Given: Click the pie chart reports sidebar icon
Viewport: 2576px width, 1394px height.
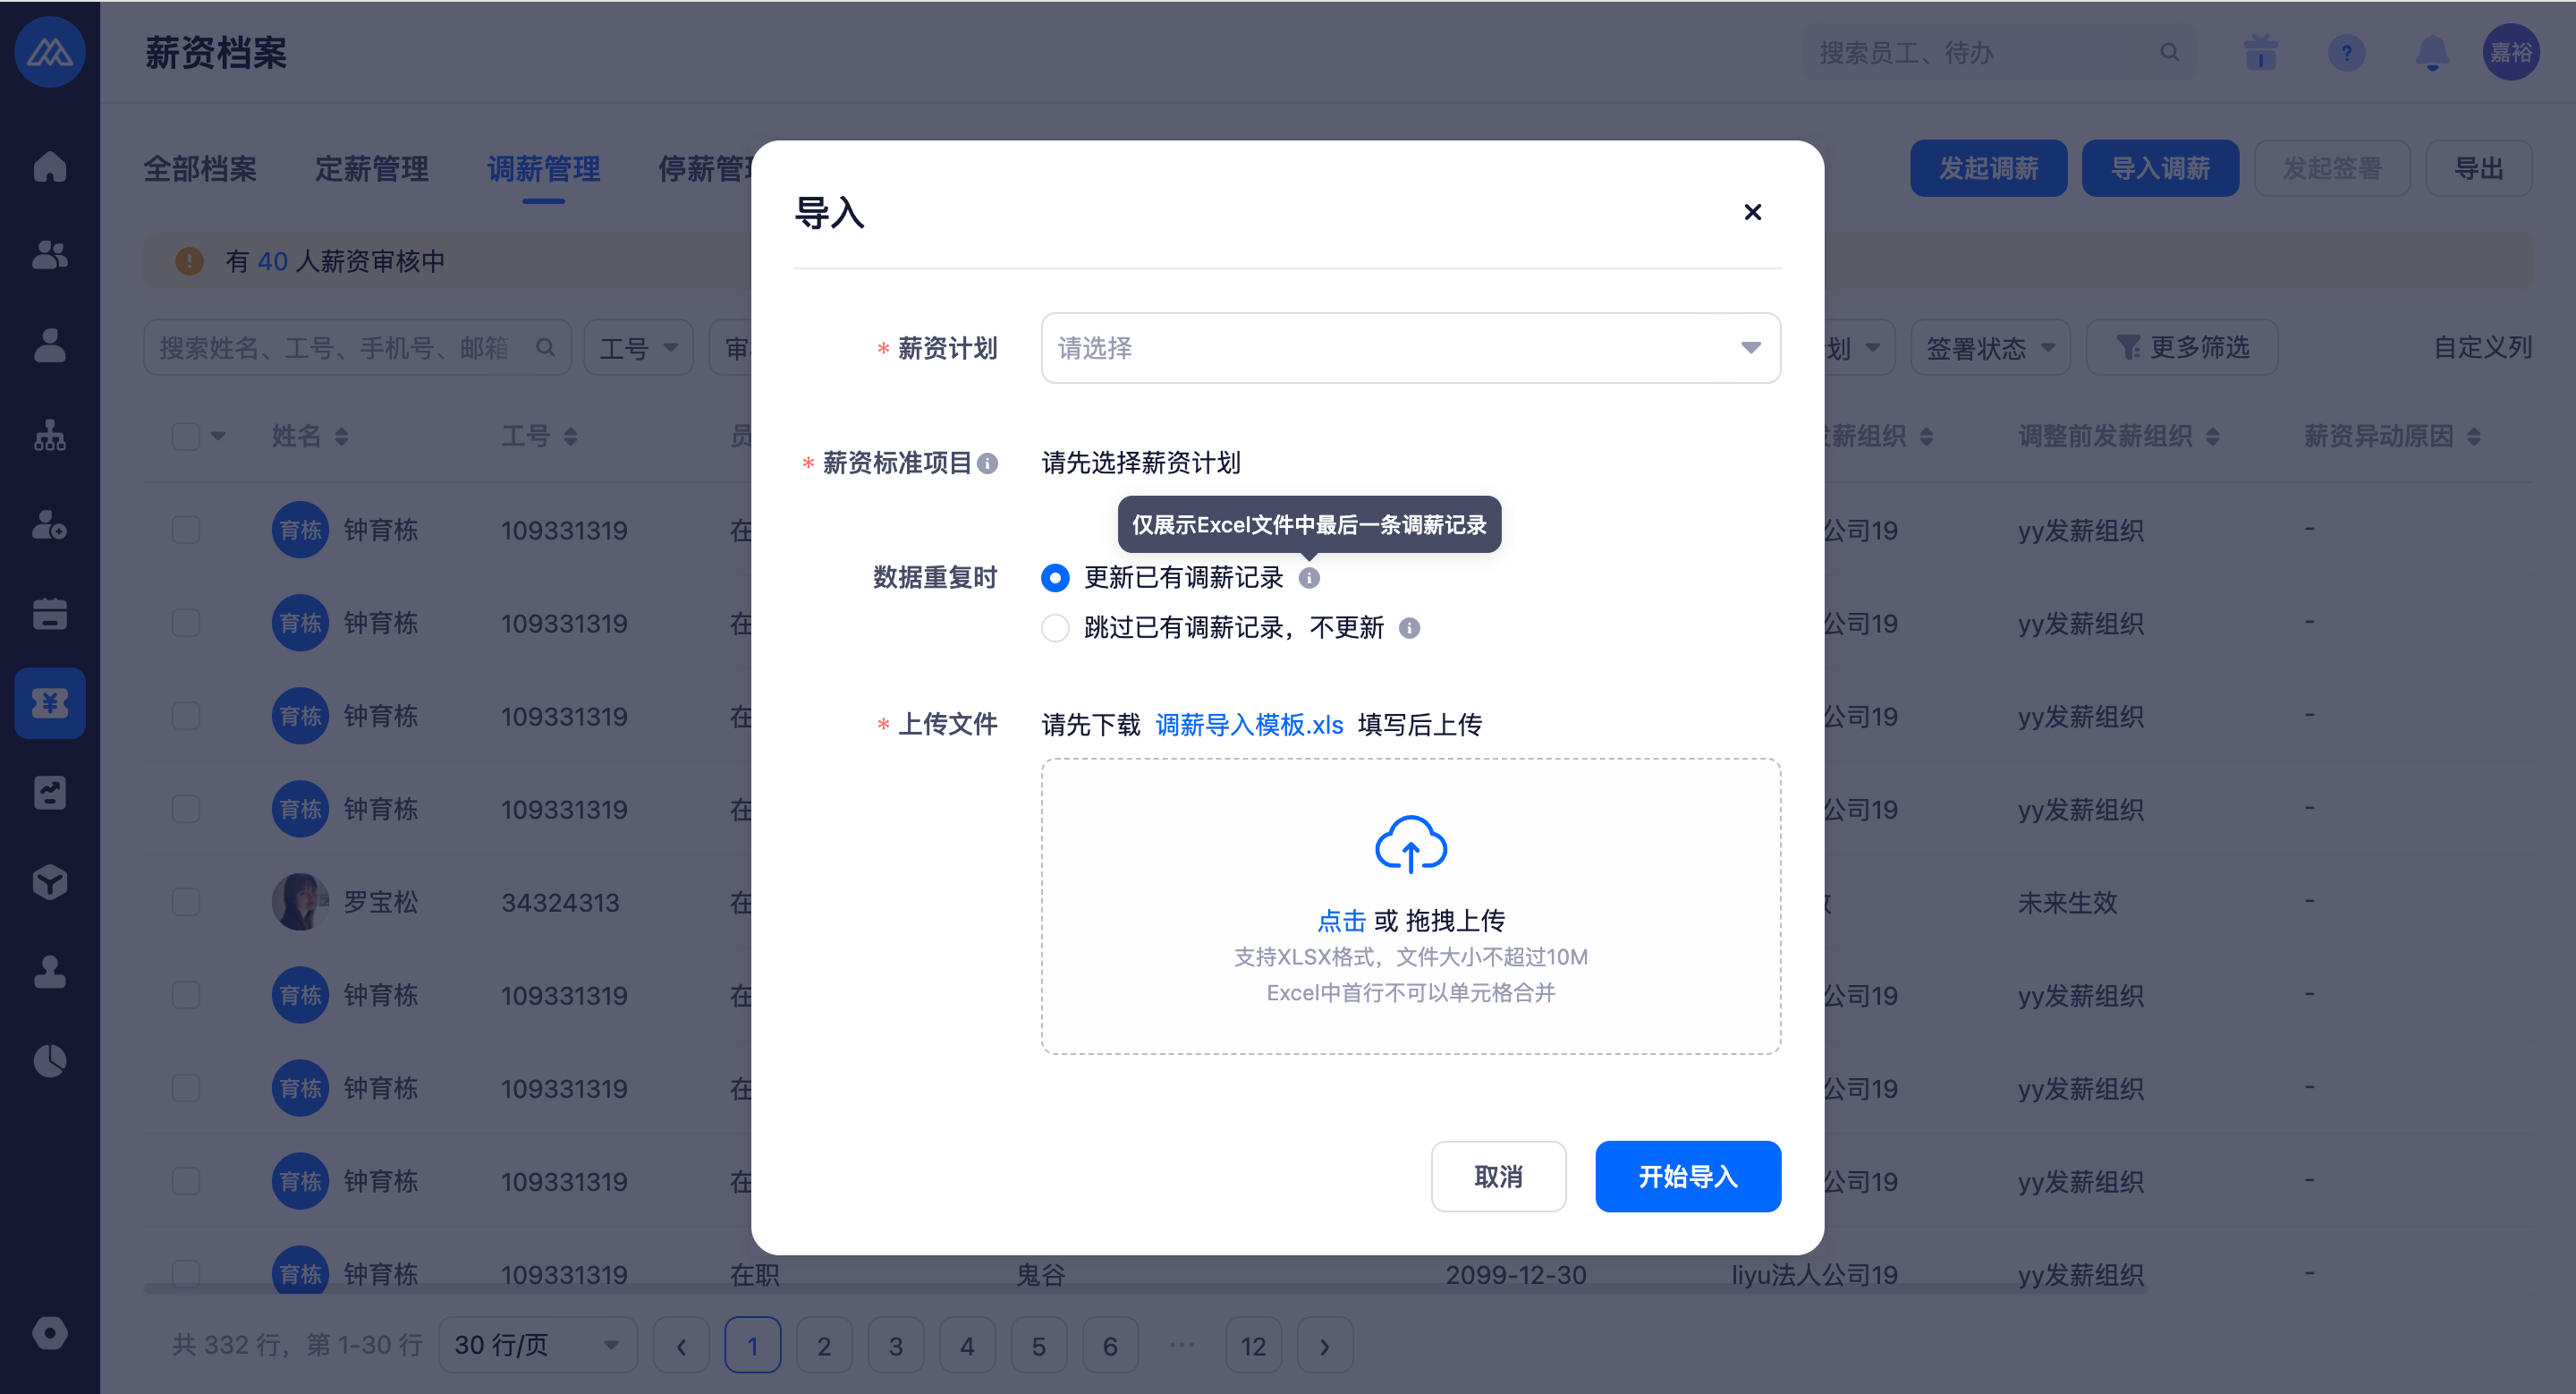Looking at the screenshot, I should [49, 1061].
